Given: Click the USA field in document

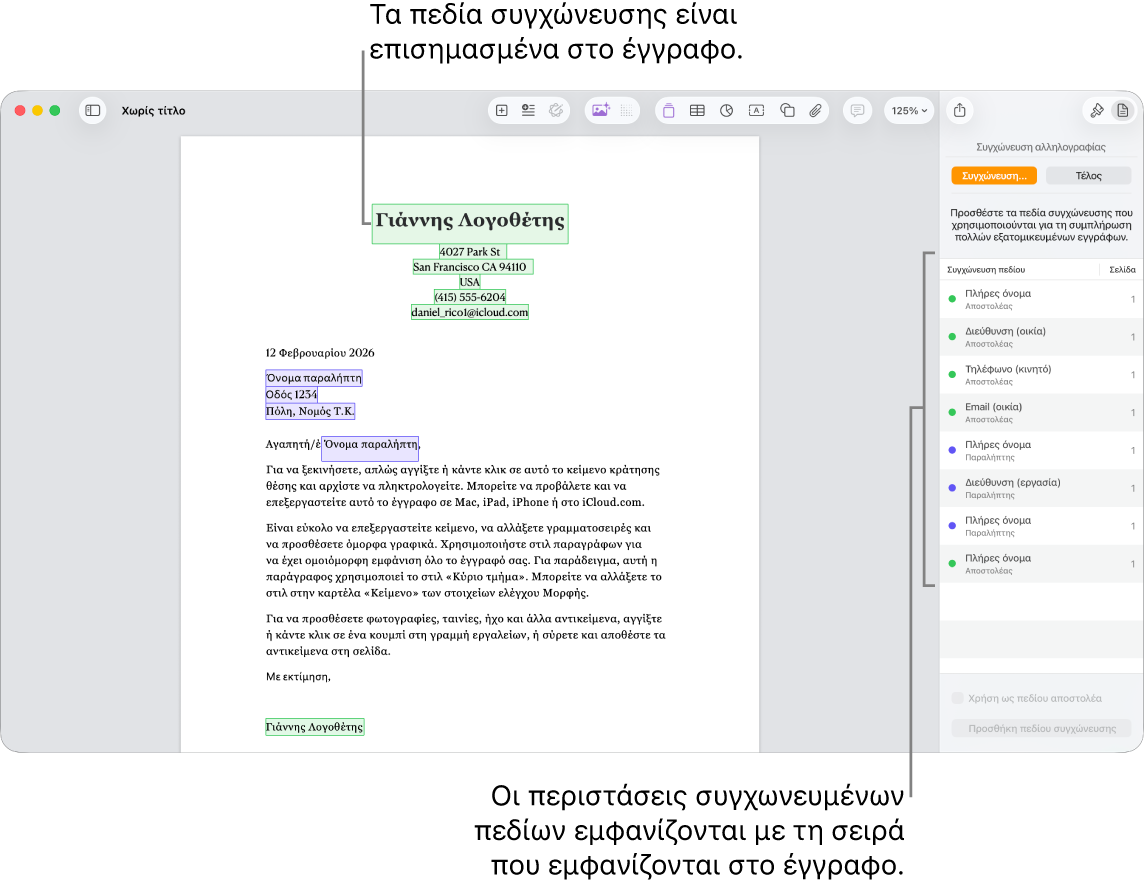Looking at the screenshot, I should pos(470,282).
